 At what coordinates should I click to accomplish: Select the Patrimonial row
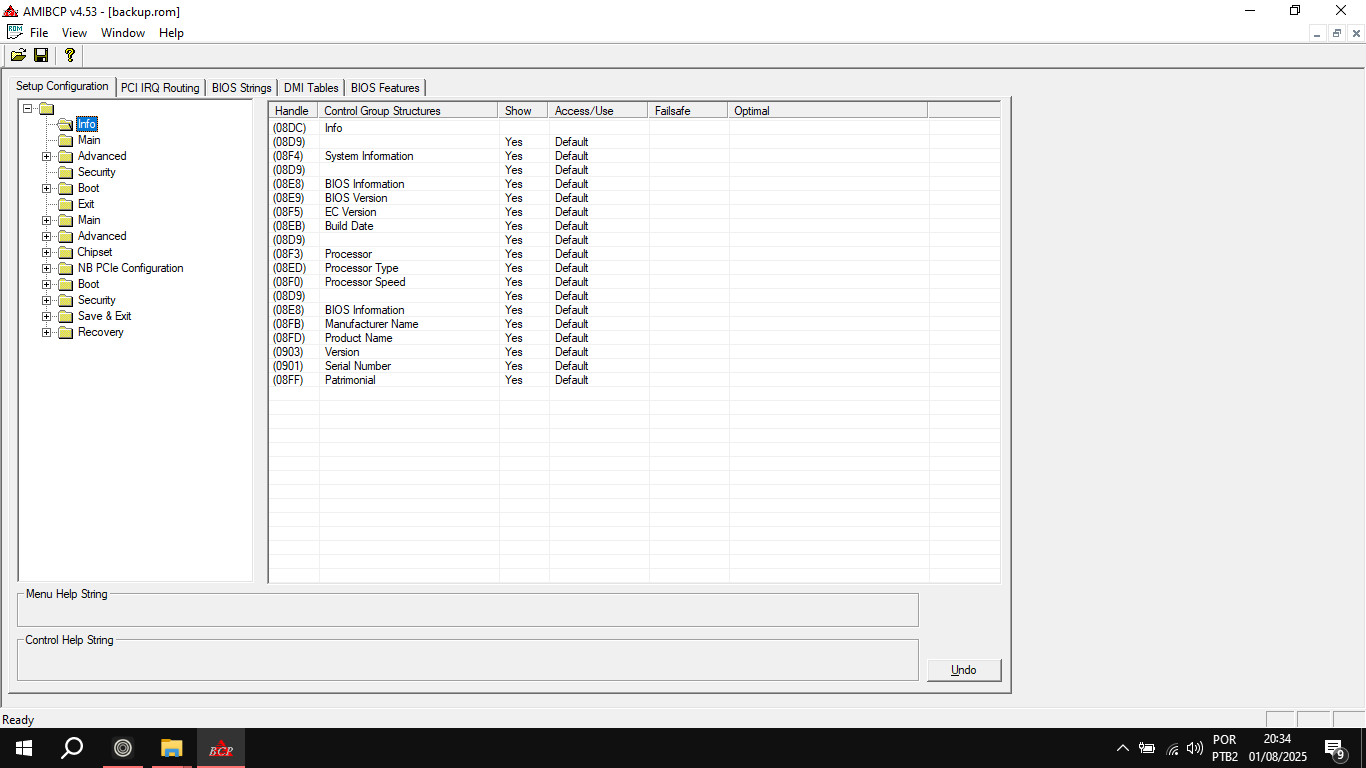(634, 380)
